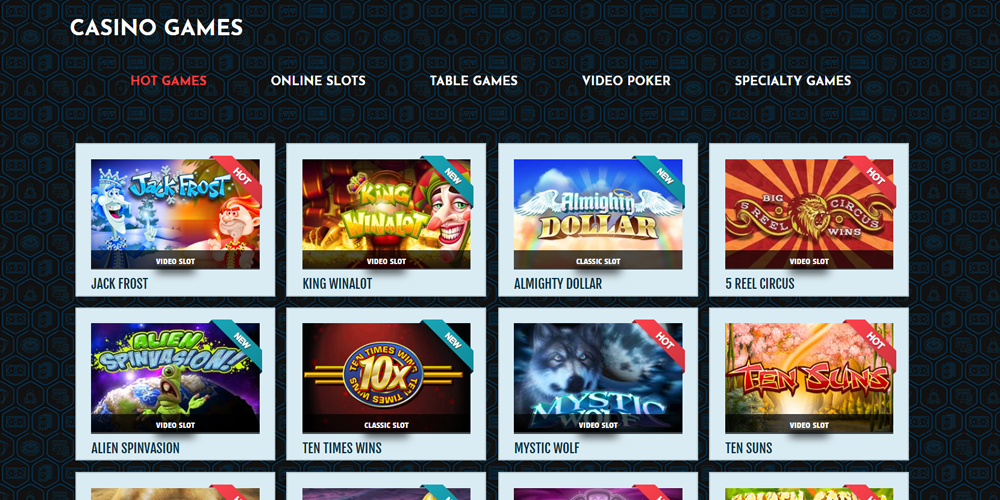The height and width of the screenshot is (500, 1000).
Task: Open the Mystic Wolf game image
Action: [598, 378]
